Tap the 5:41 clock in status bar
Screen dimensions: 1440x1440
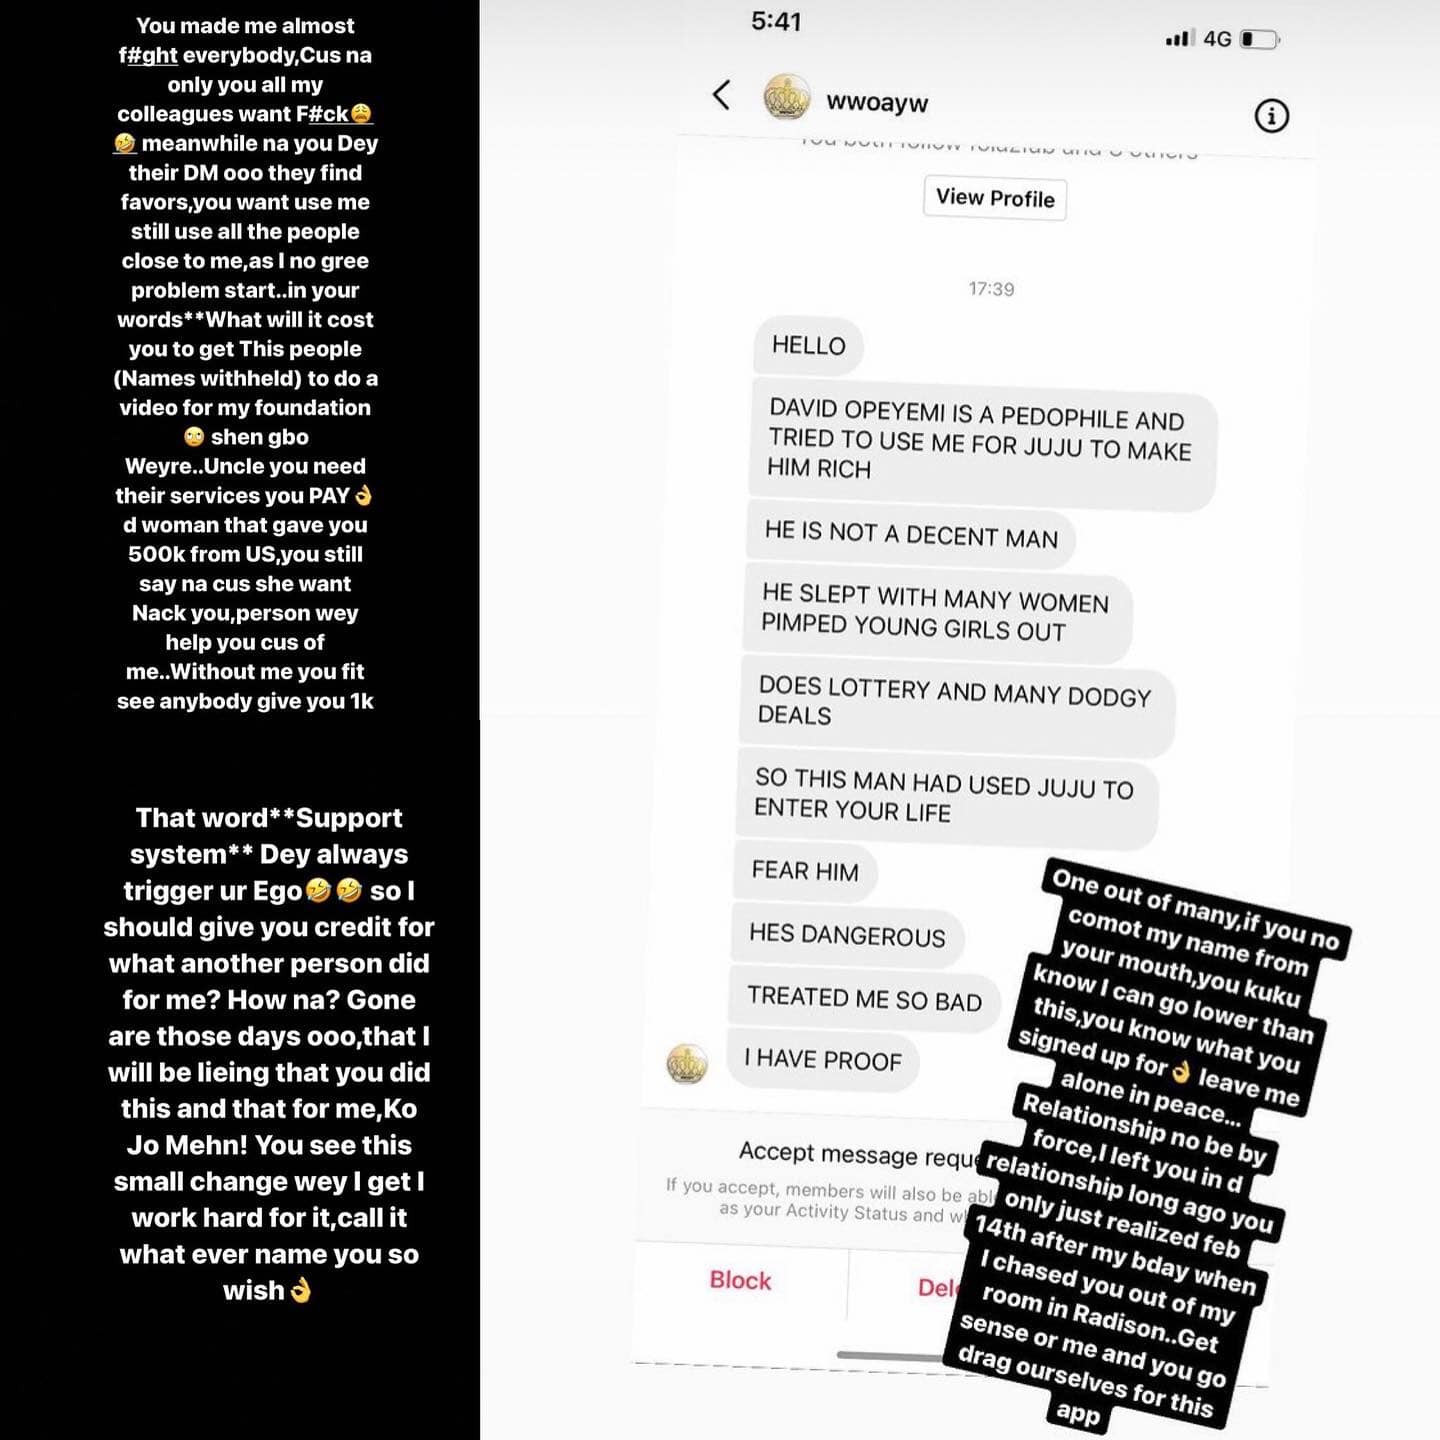[776, 21]
